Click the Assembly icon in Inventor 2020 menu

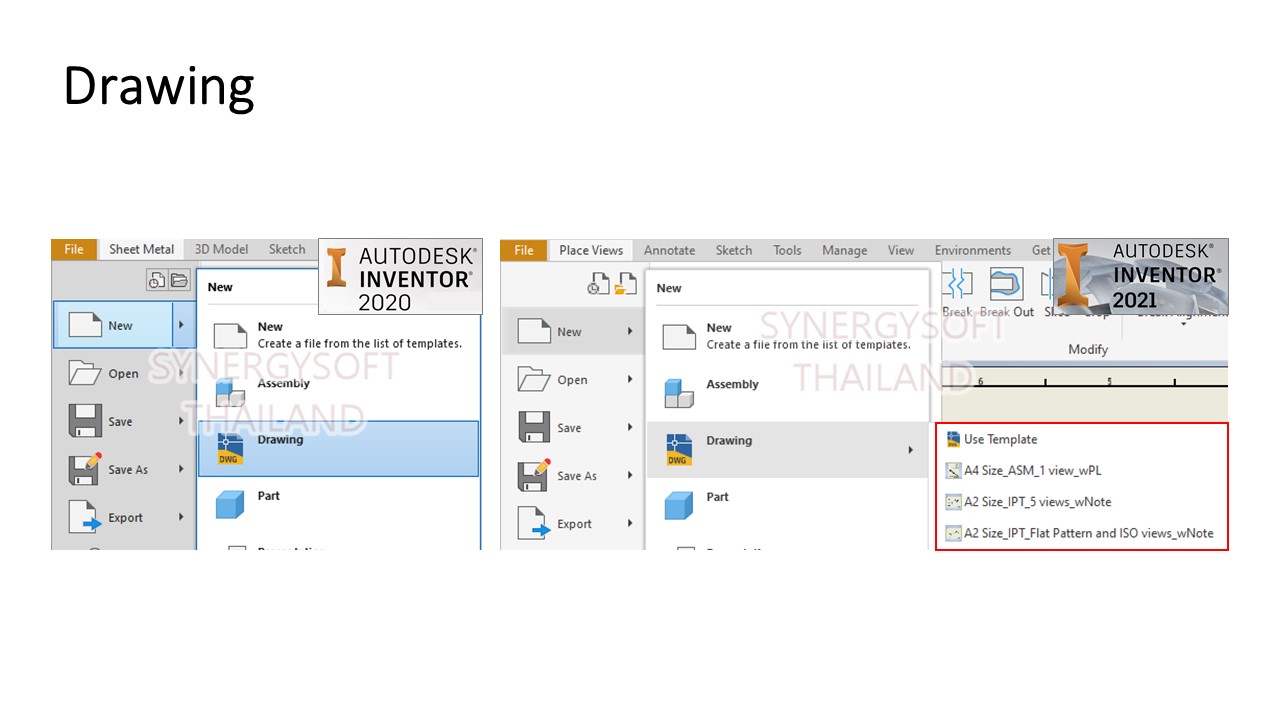[230, 392]
